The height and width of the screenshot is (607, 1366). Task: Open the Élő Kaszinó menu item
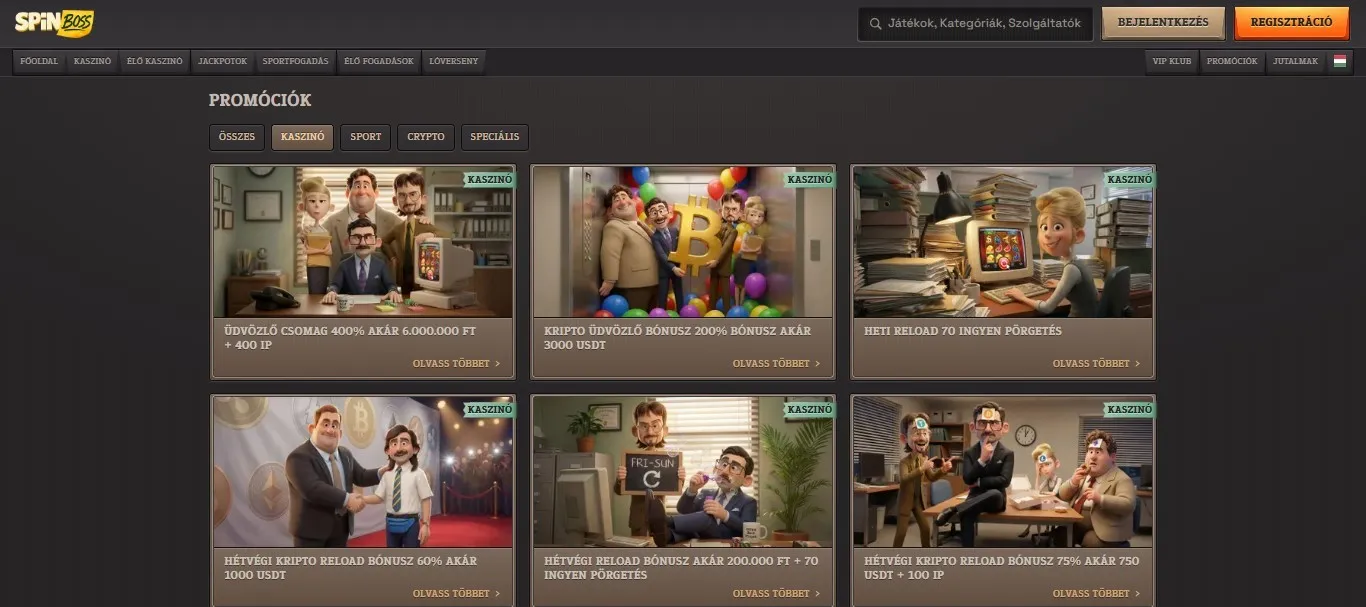point(155,61)
